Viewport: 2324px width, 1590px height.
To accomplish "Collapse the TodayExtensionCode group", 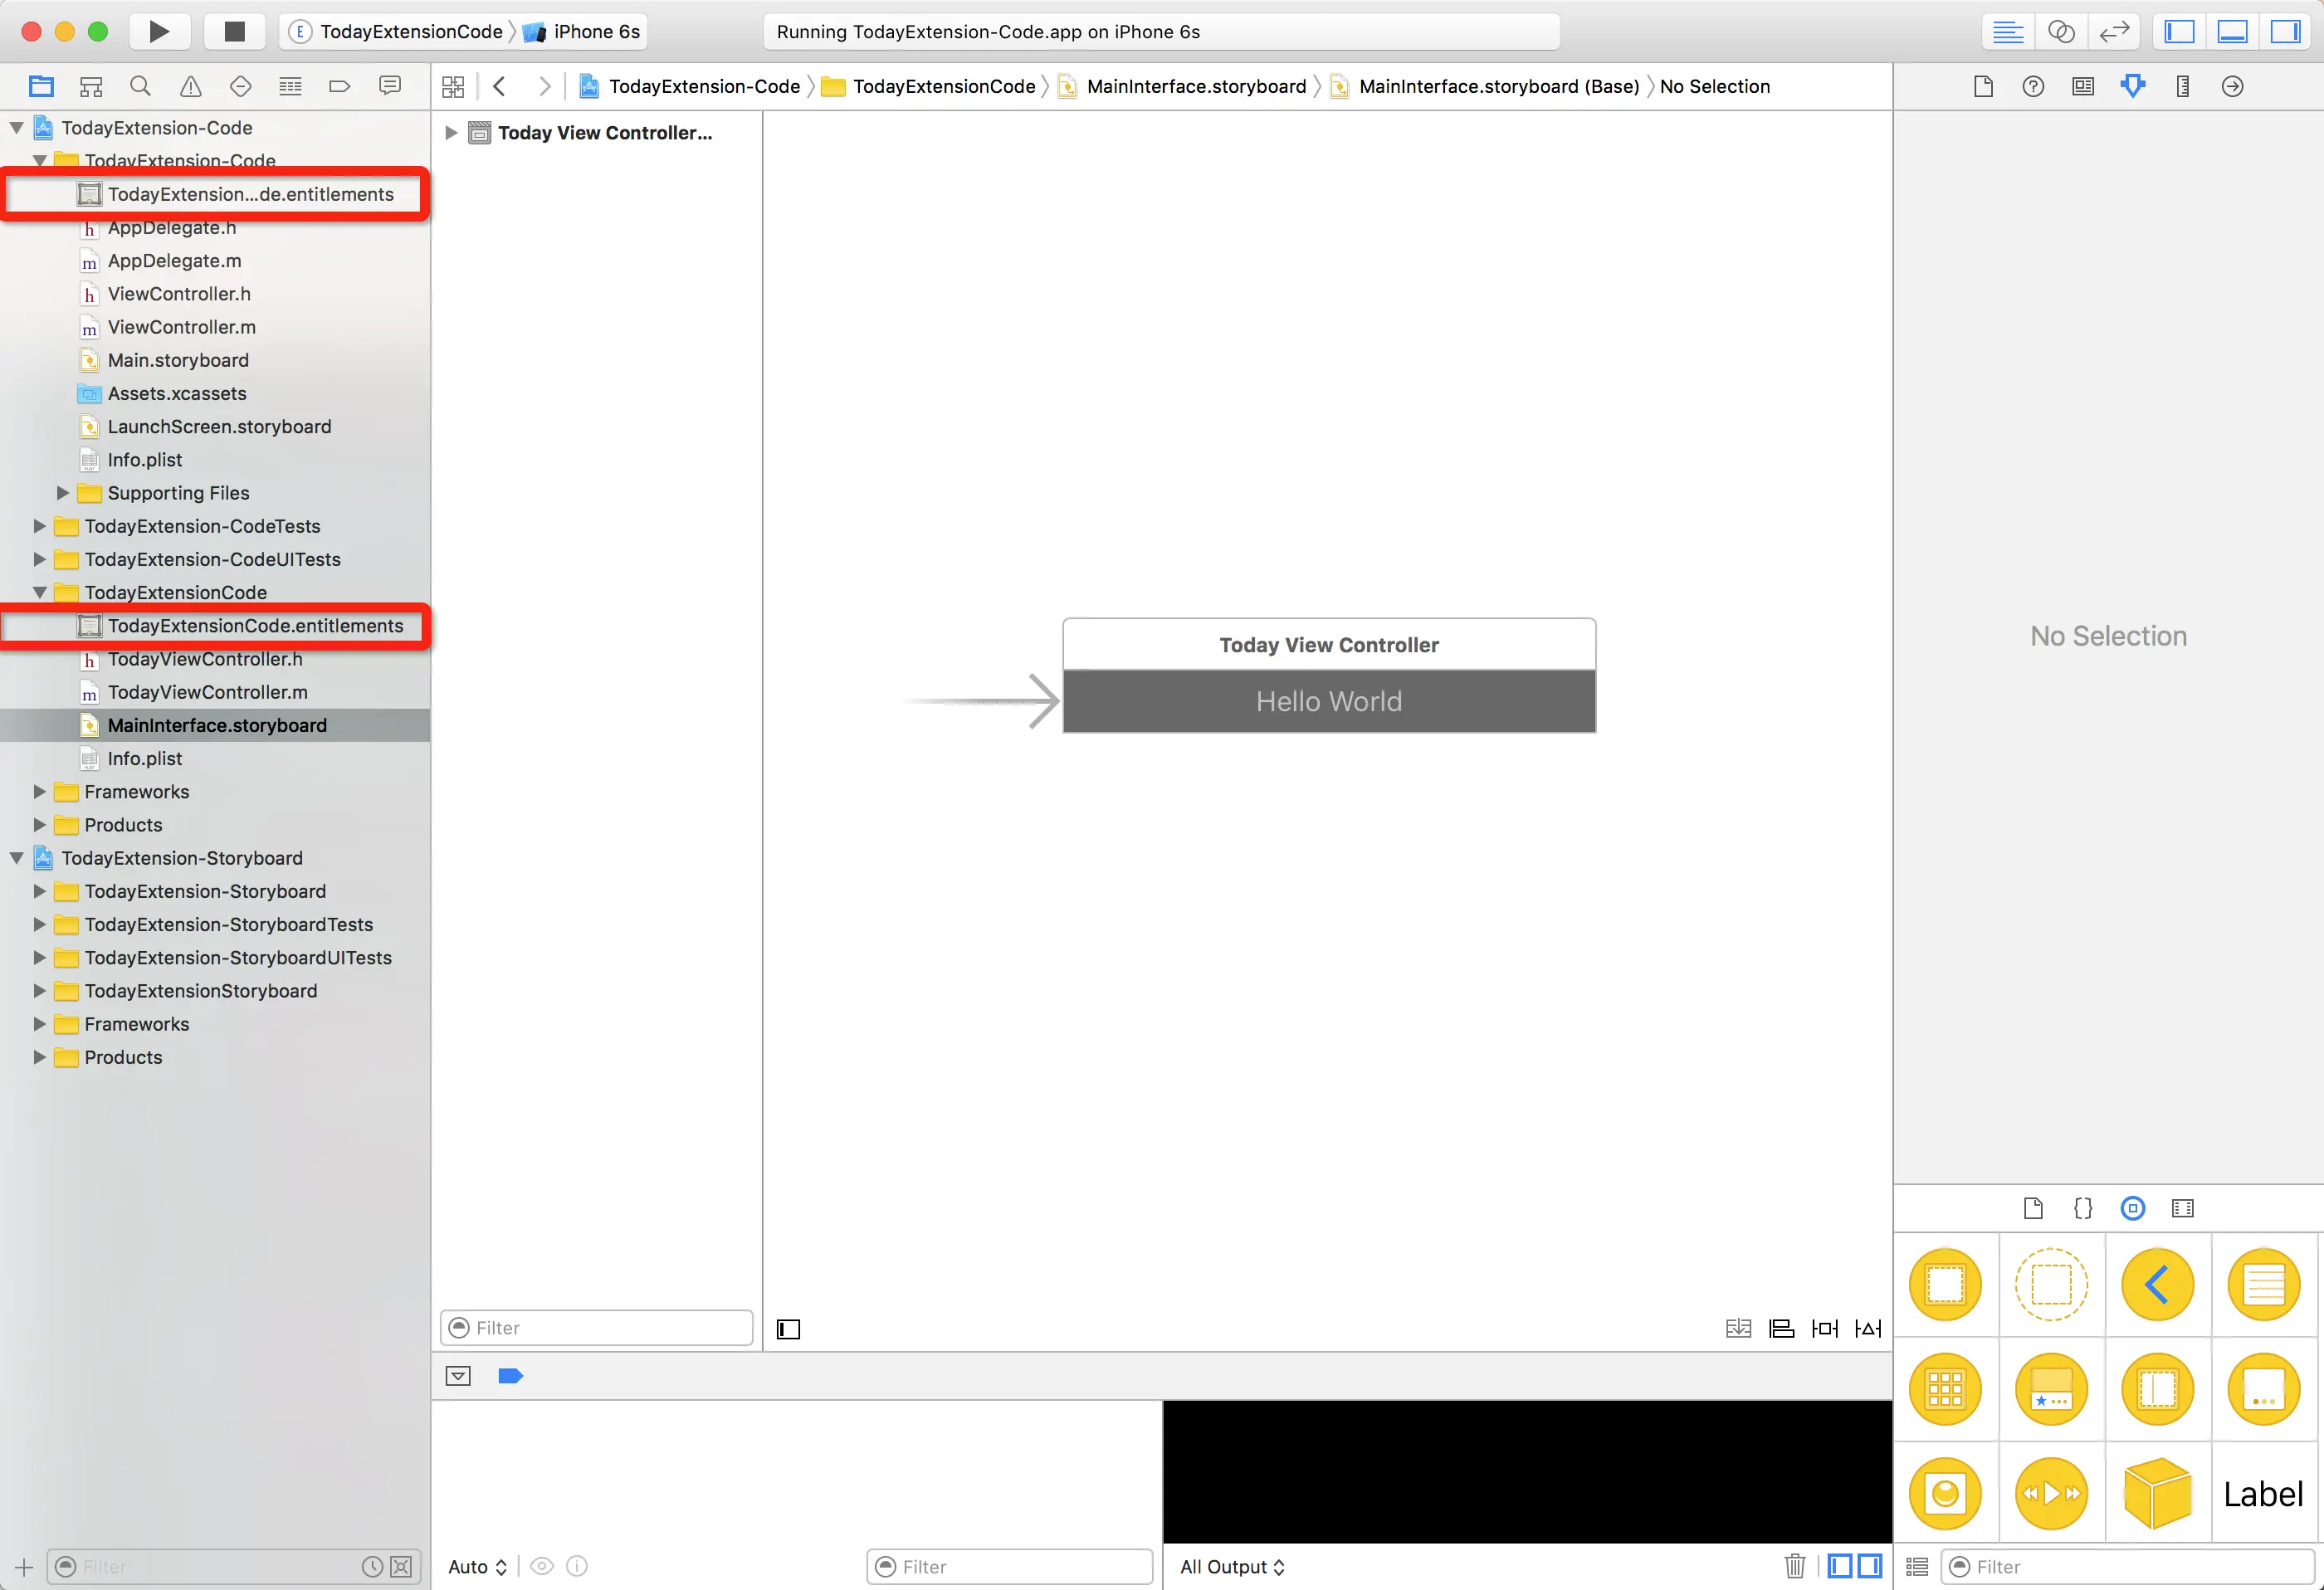I will coord(40,593).
